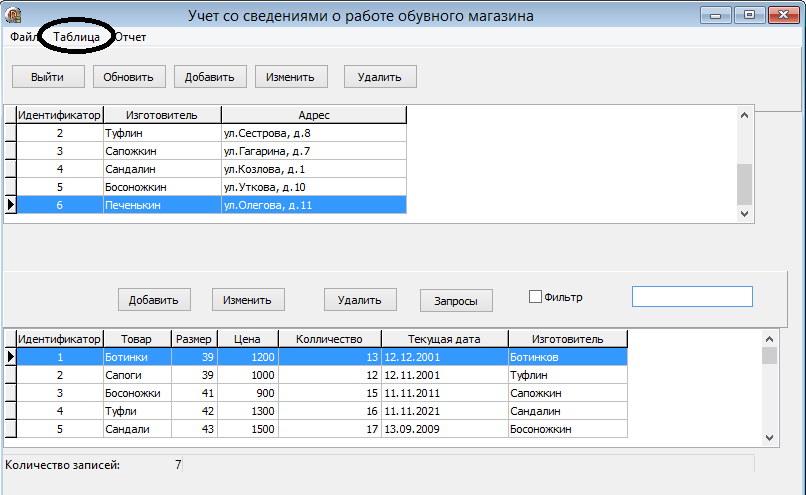Screen dimensions: 806x495
Task: Click the Ботинков manufacturer cell in goods table
Action: (x=568, y=357)
